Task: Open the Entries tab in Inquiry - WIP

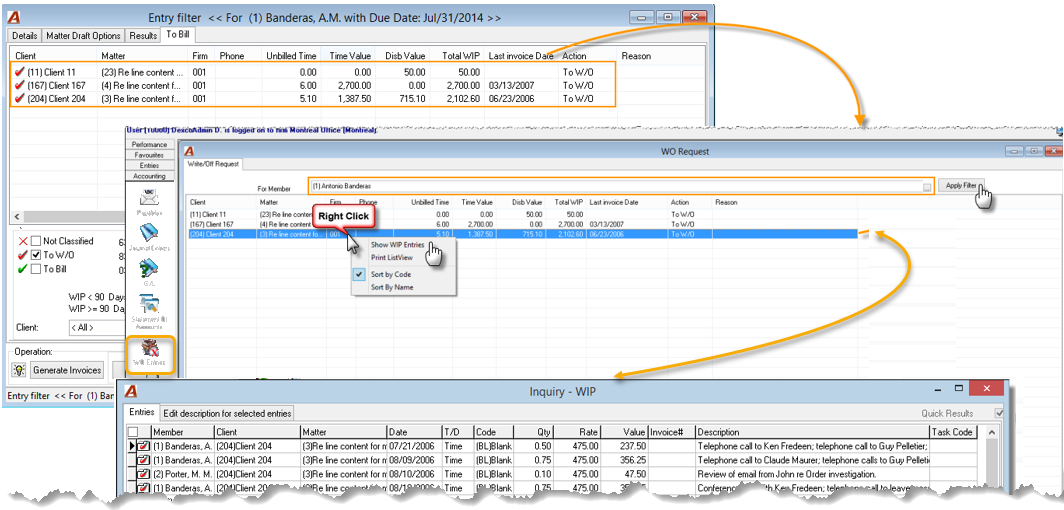Action: pos(141,412)
